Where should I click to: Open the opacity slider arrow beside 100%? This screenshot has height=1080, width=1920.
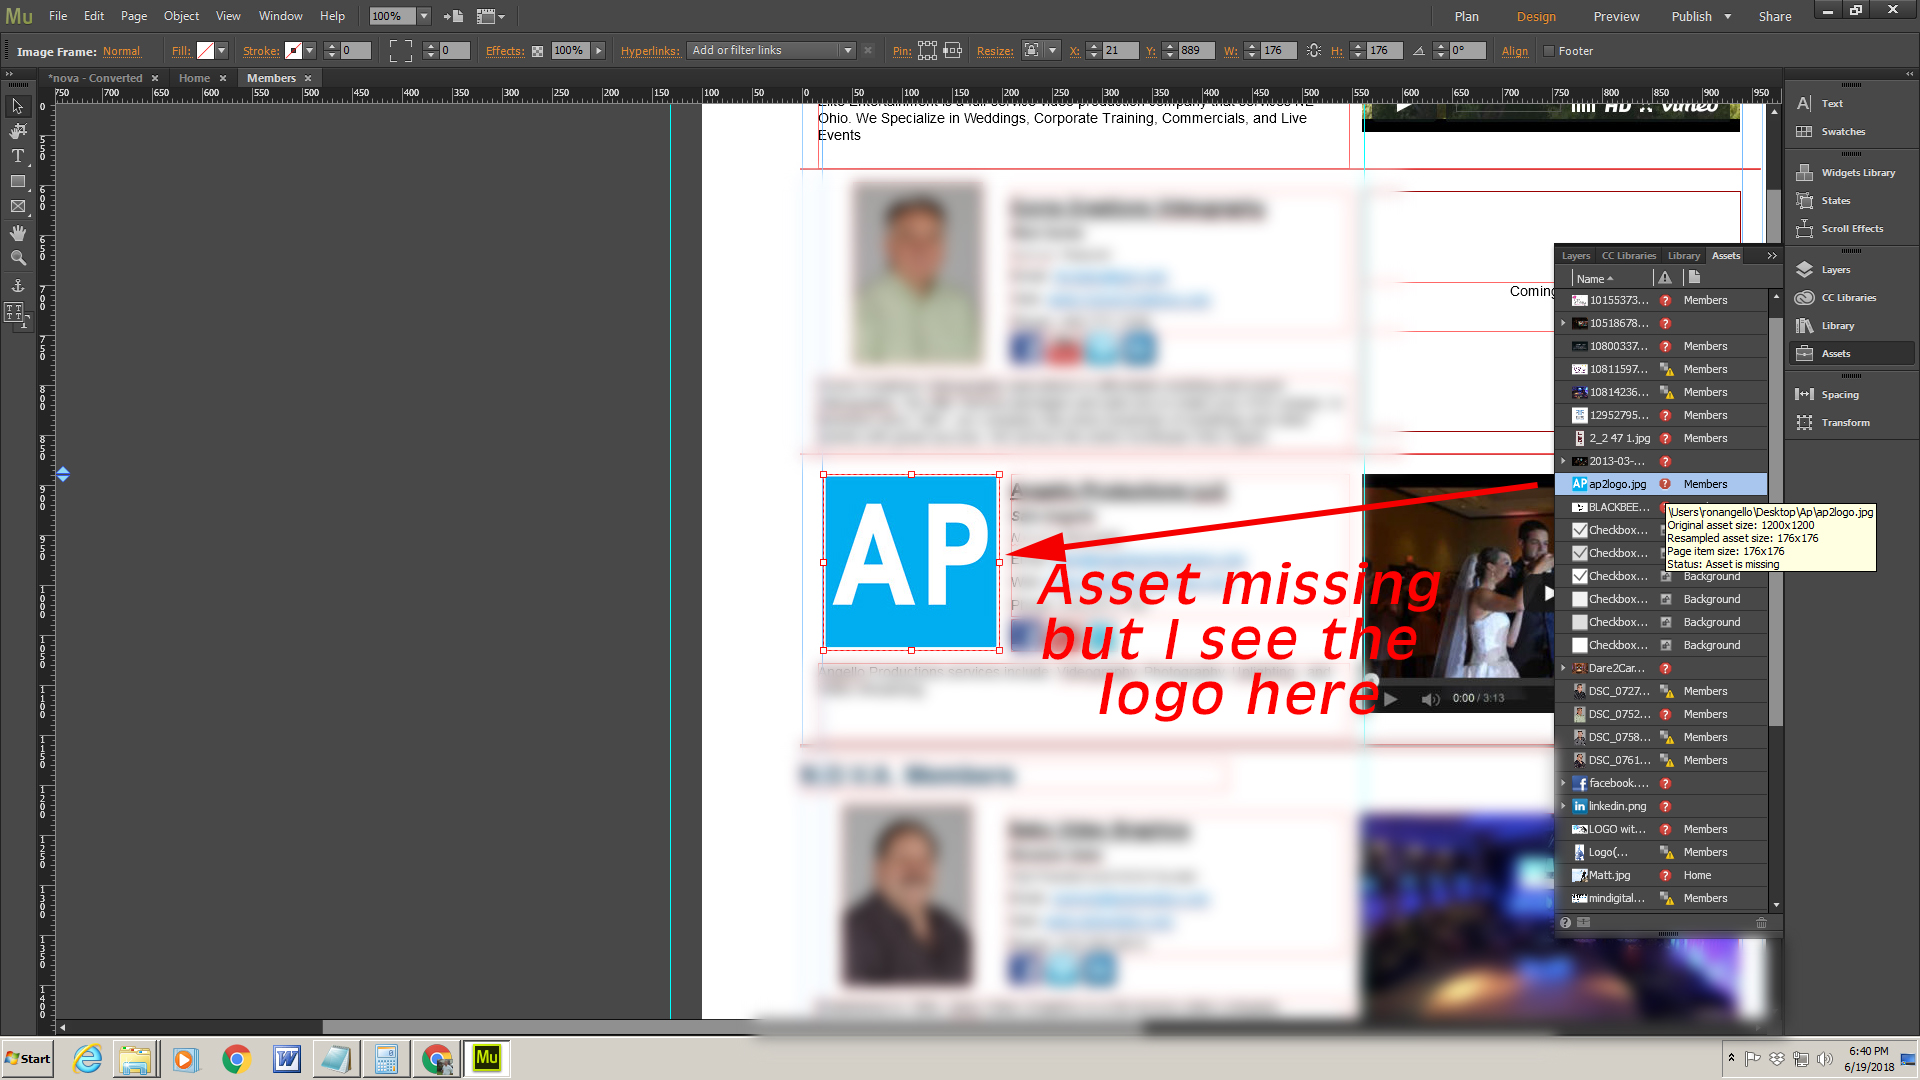[599, 50]
